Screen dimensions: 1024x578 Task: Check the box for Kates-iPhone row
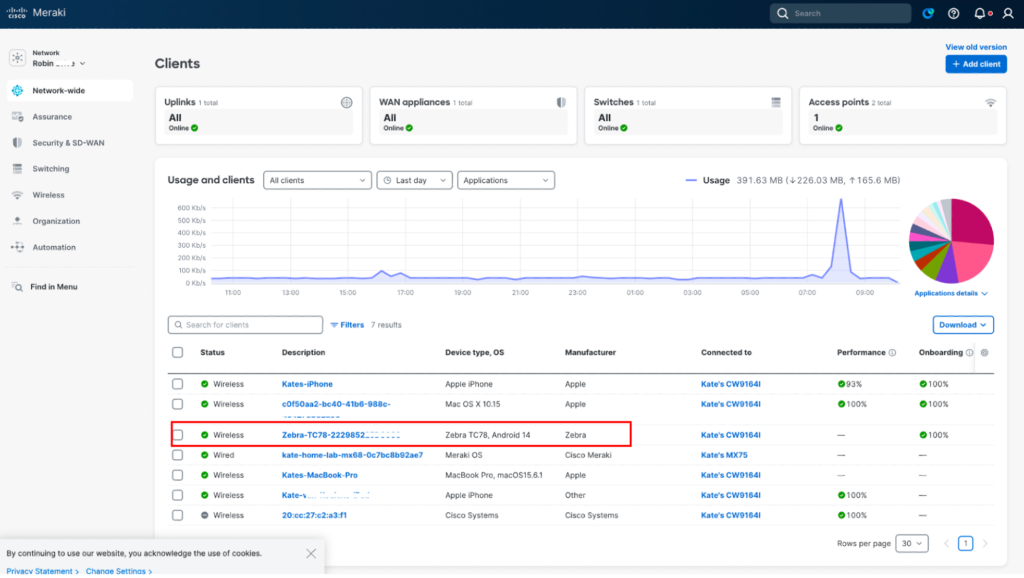point(177,384)
